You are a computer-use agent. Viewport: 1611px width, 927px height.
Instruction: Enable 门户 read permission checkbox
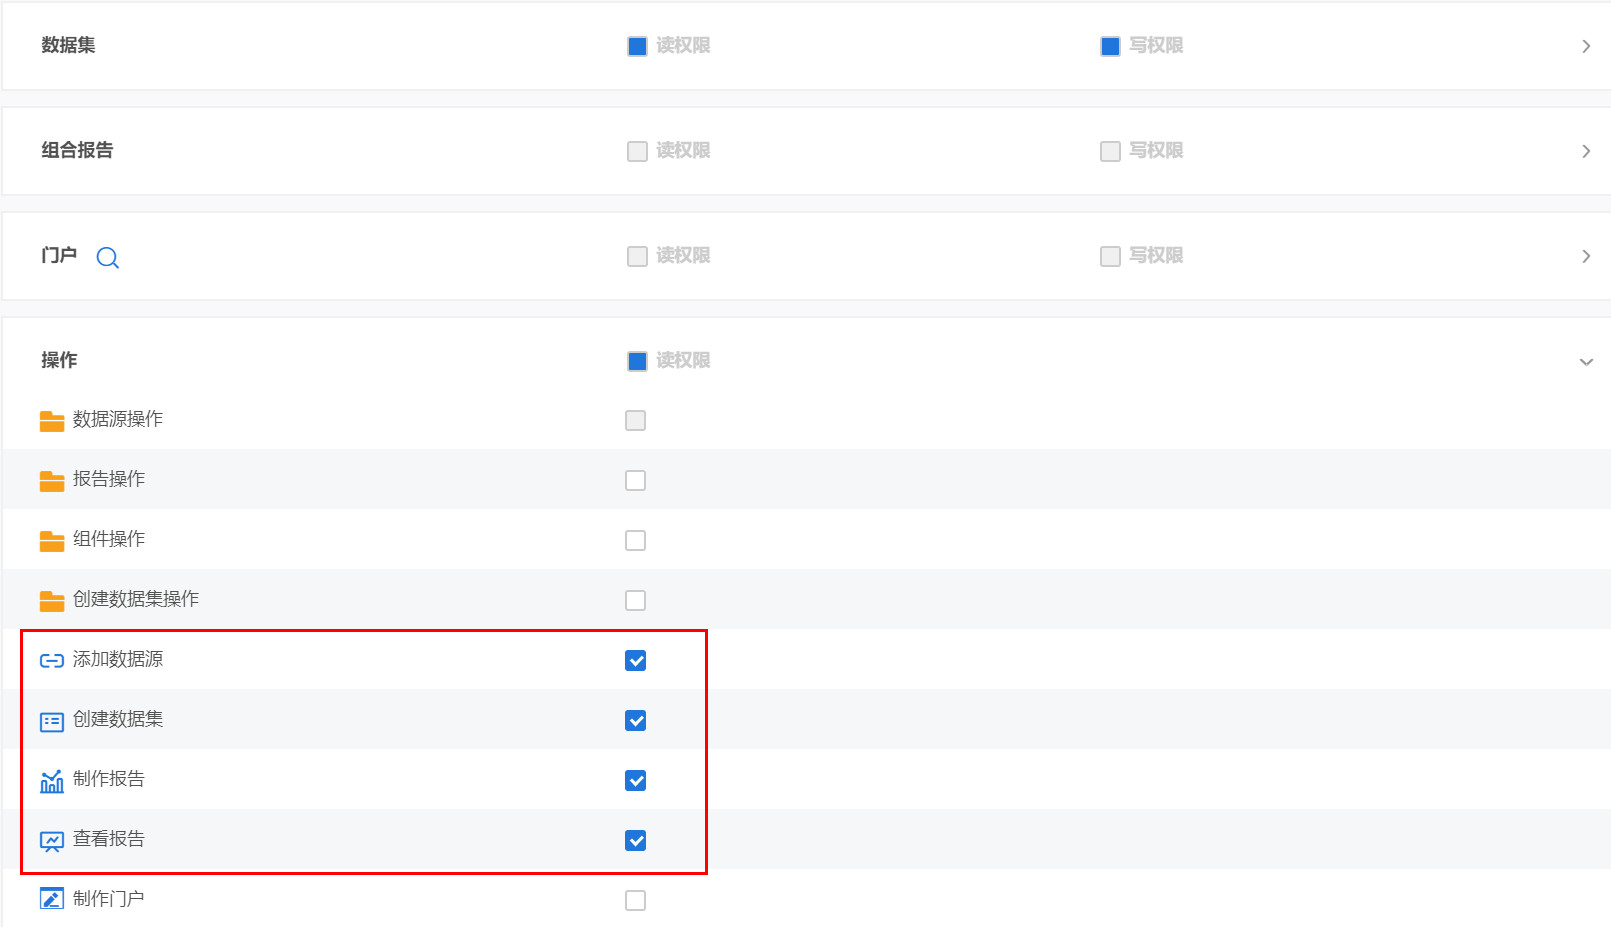click(x=637, y=256)
